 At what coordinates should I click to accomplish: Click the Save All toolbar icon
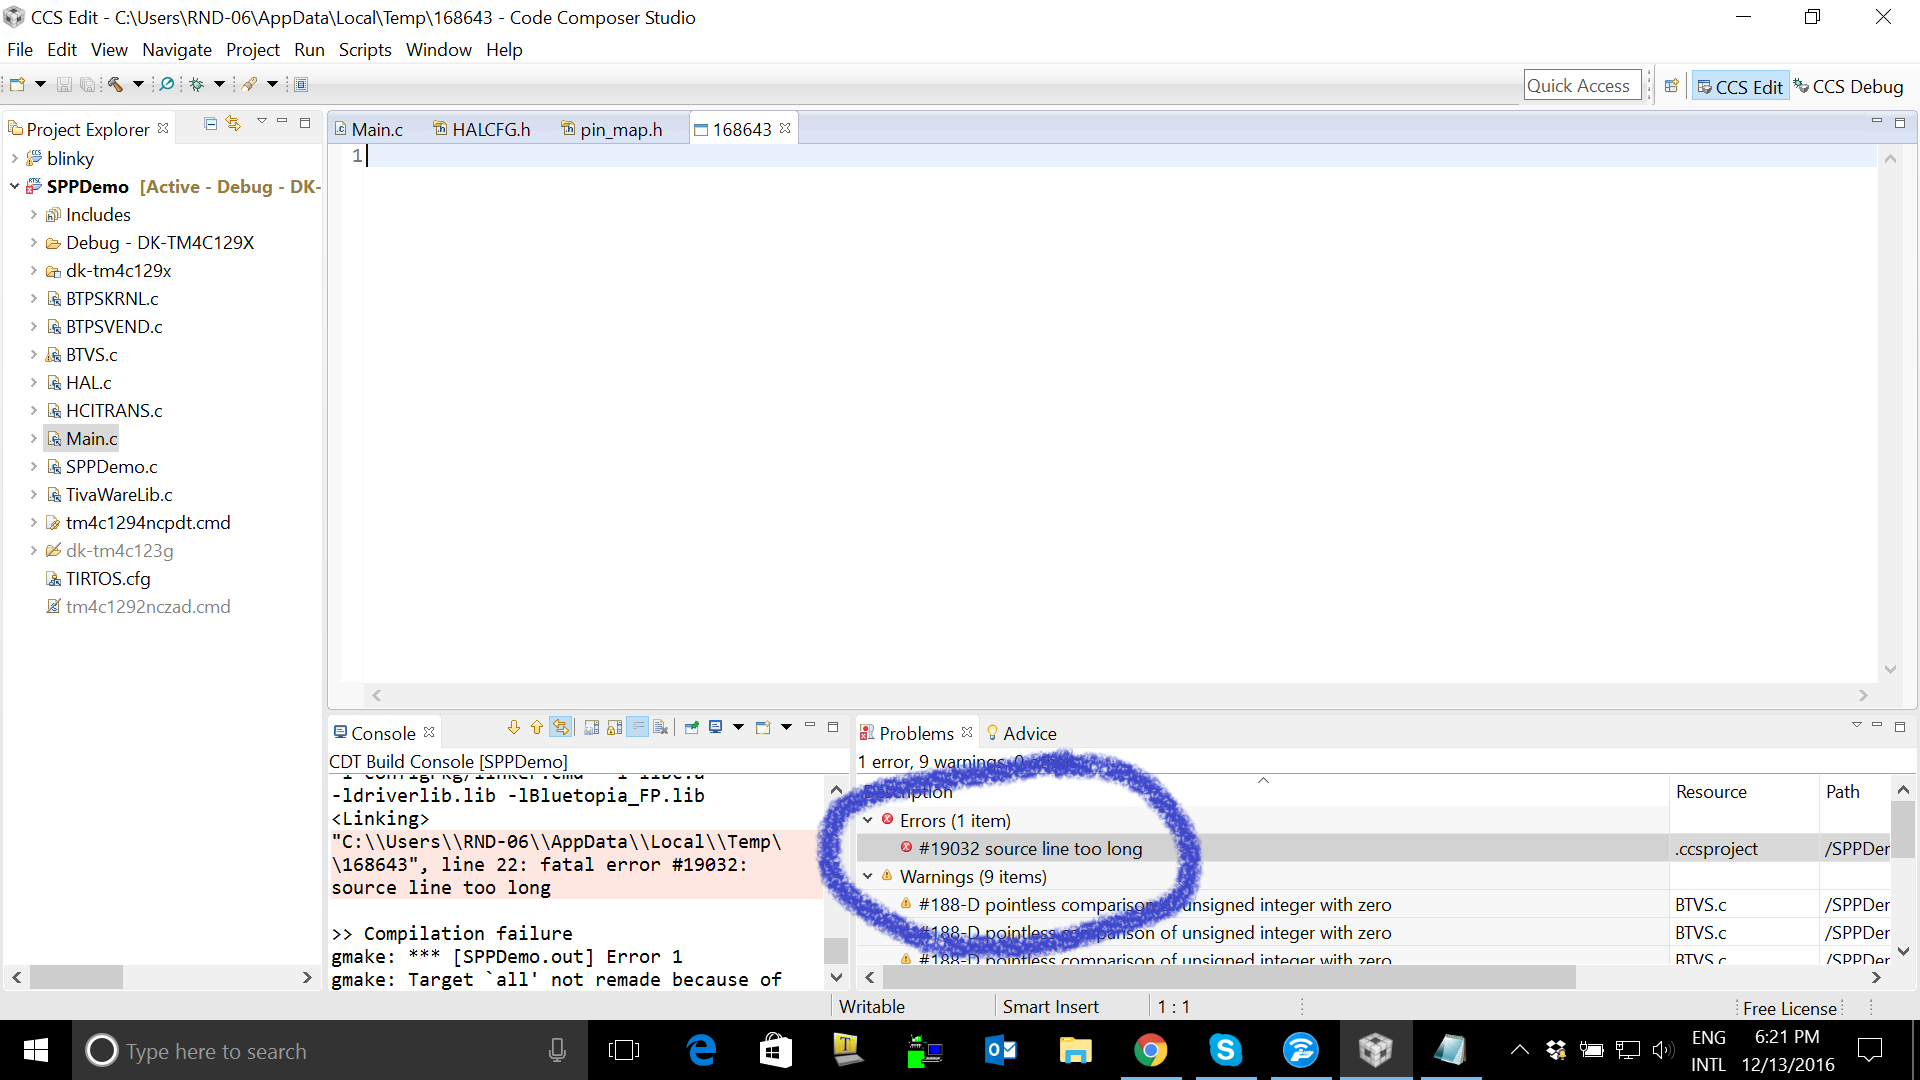click(x=88, y=85)
